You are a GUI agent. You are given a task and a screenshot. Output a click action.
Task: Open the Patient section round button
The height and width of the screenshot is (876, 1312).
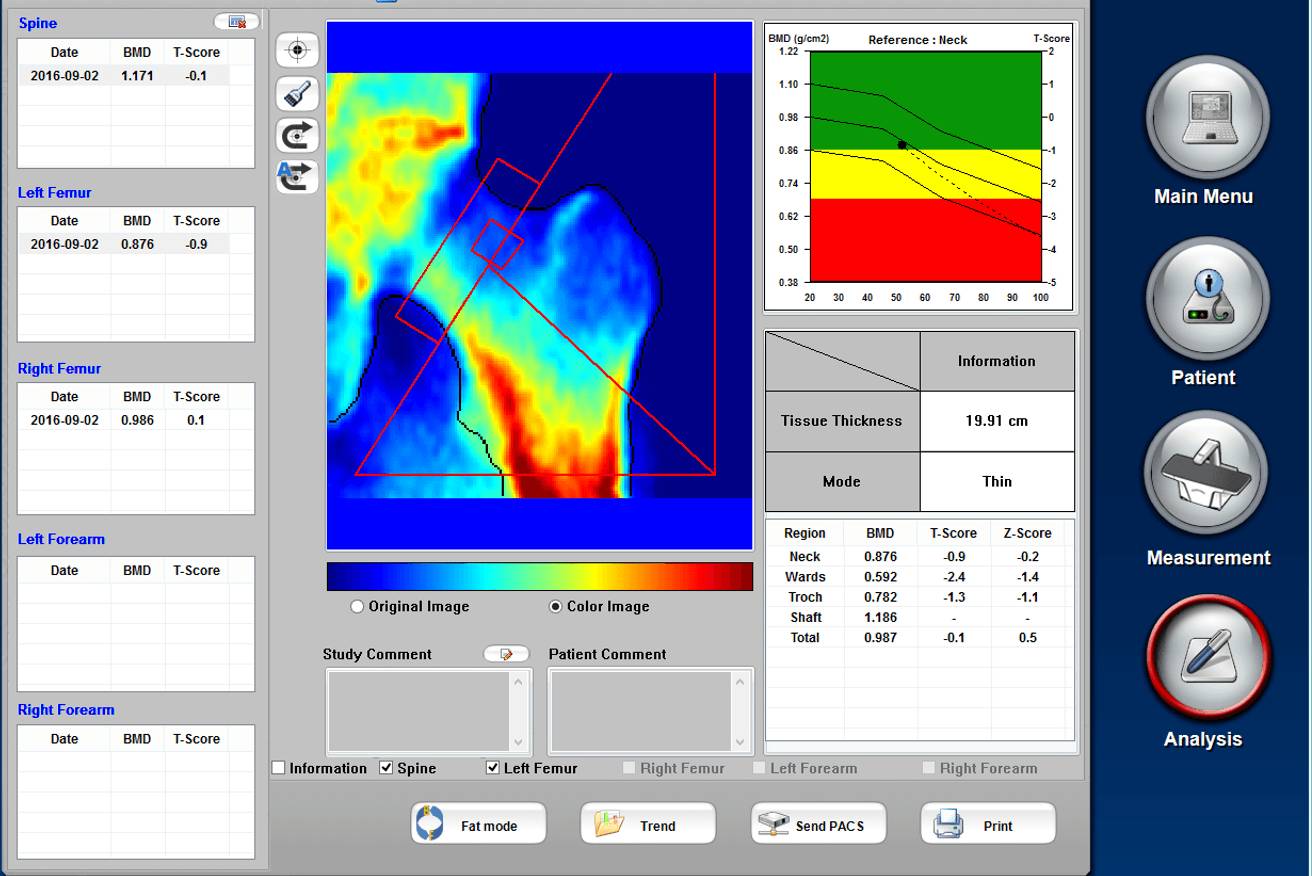pyautogui.click(x=1207, y=299)
